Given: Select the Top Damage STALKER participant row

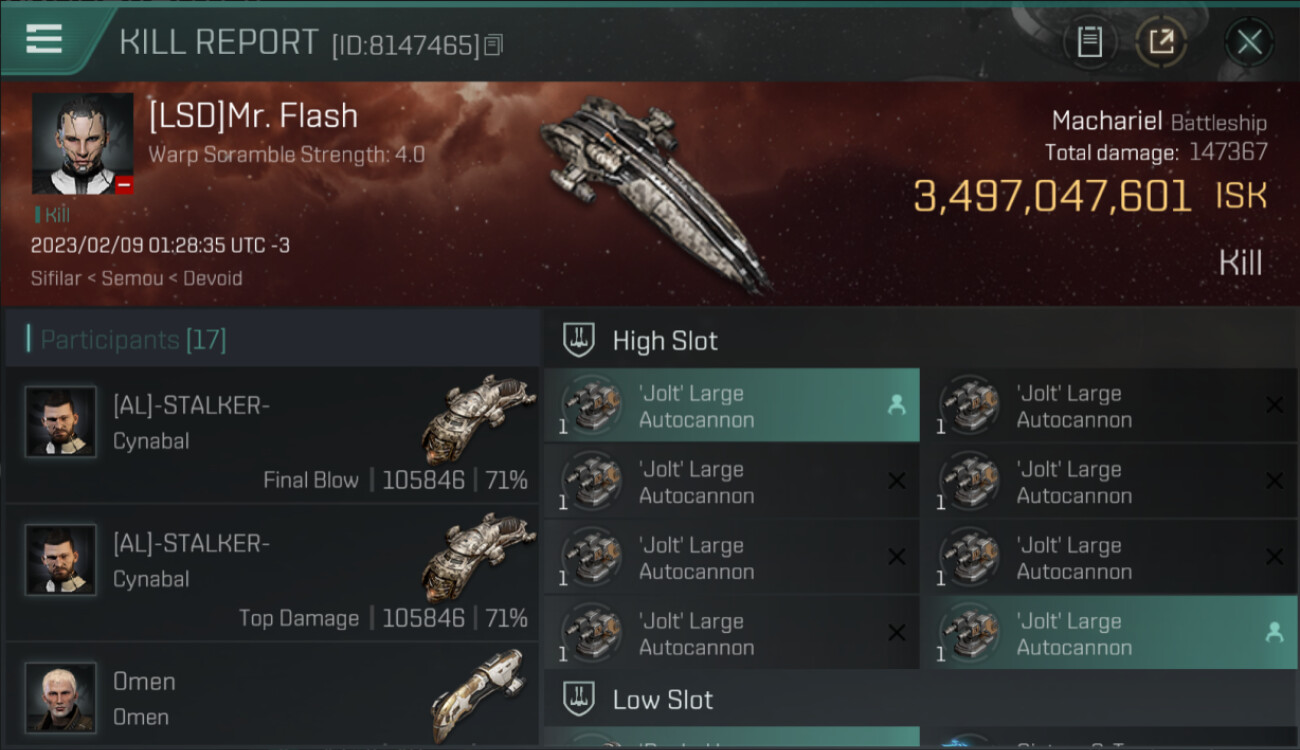Looking at the screenshot, I should pyautogui.click(x=272, y=573).
